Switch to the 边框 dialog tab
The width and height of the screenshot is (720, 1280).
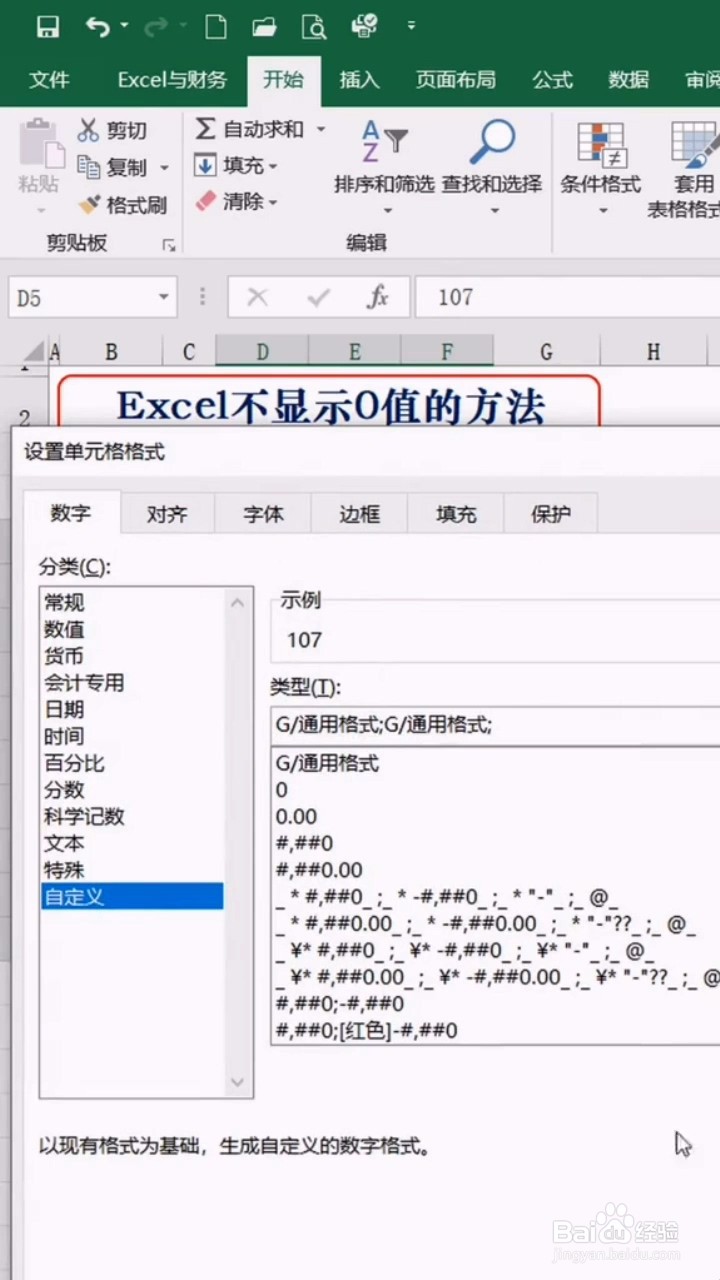pyautogui.click(x=359, y=515)
